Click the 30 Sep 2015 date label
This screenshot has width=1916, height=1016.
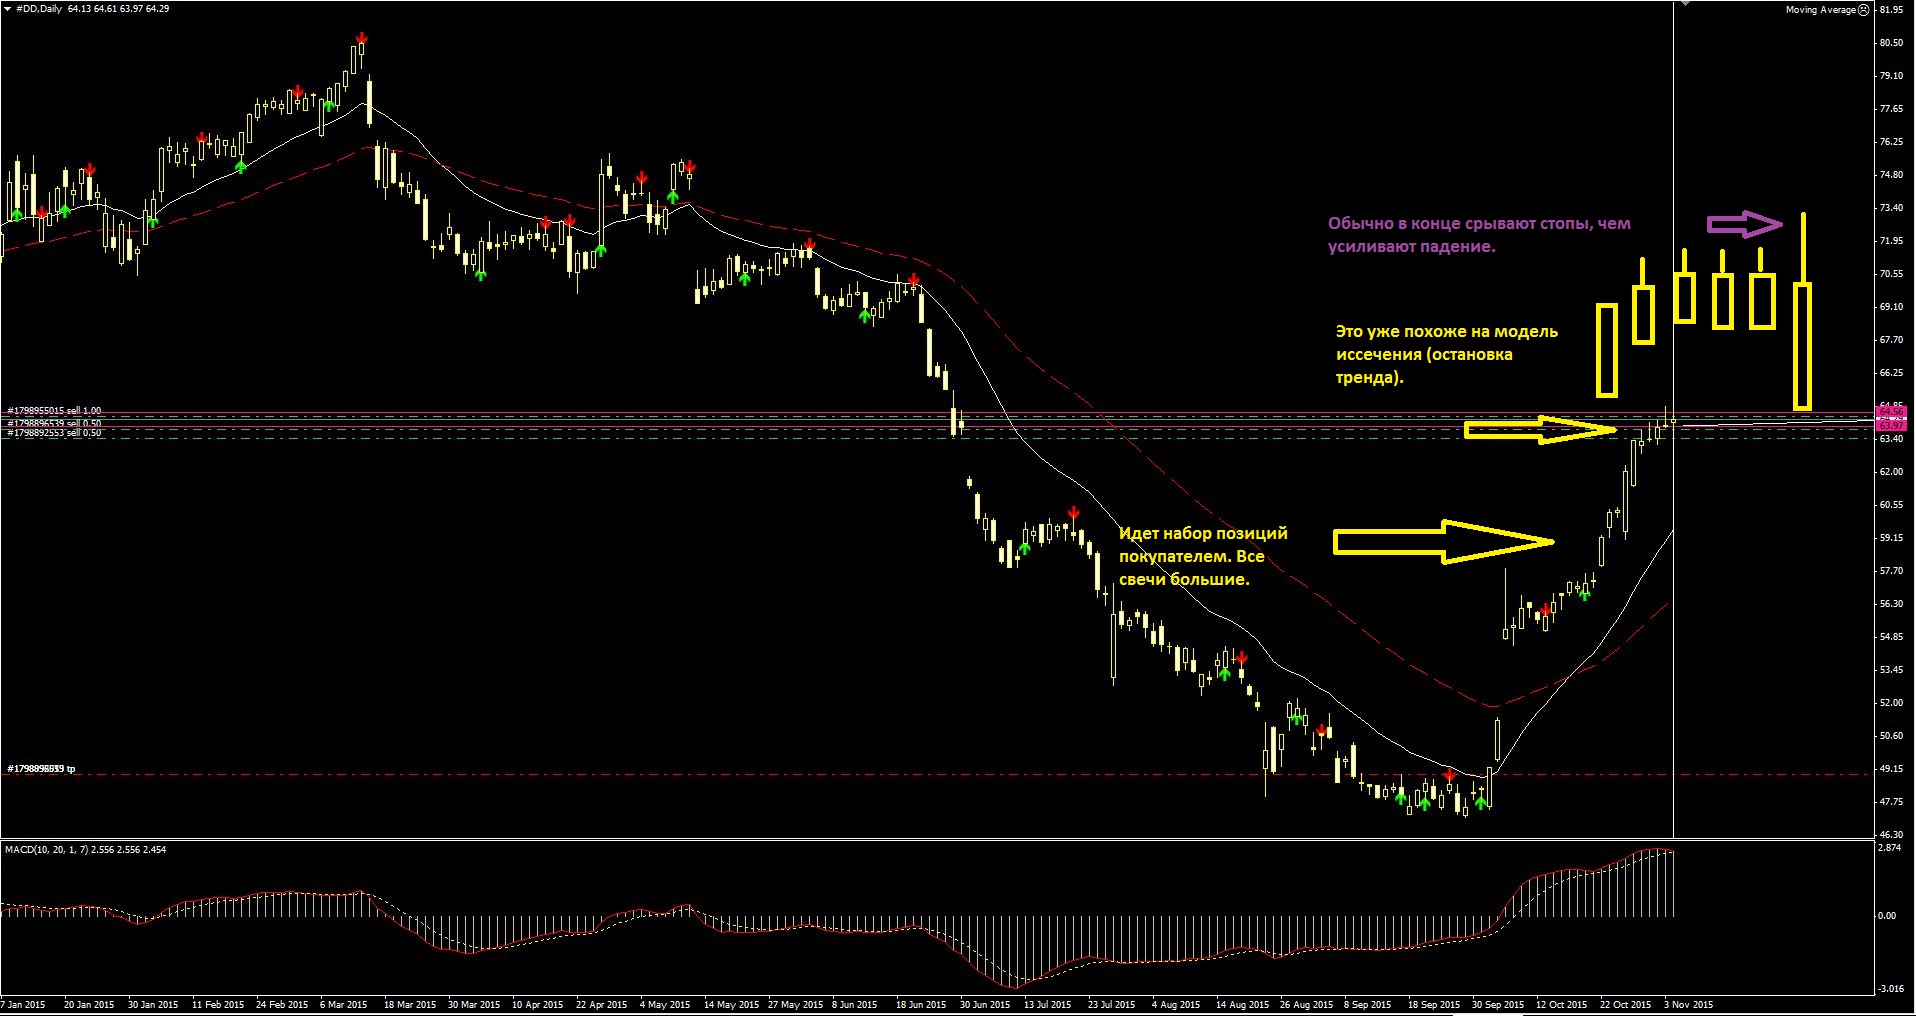[x=1498, y=1004]
